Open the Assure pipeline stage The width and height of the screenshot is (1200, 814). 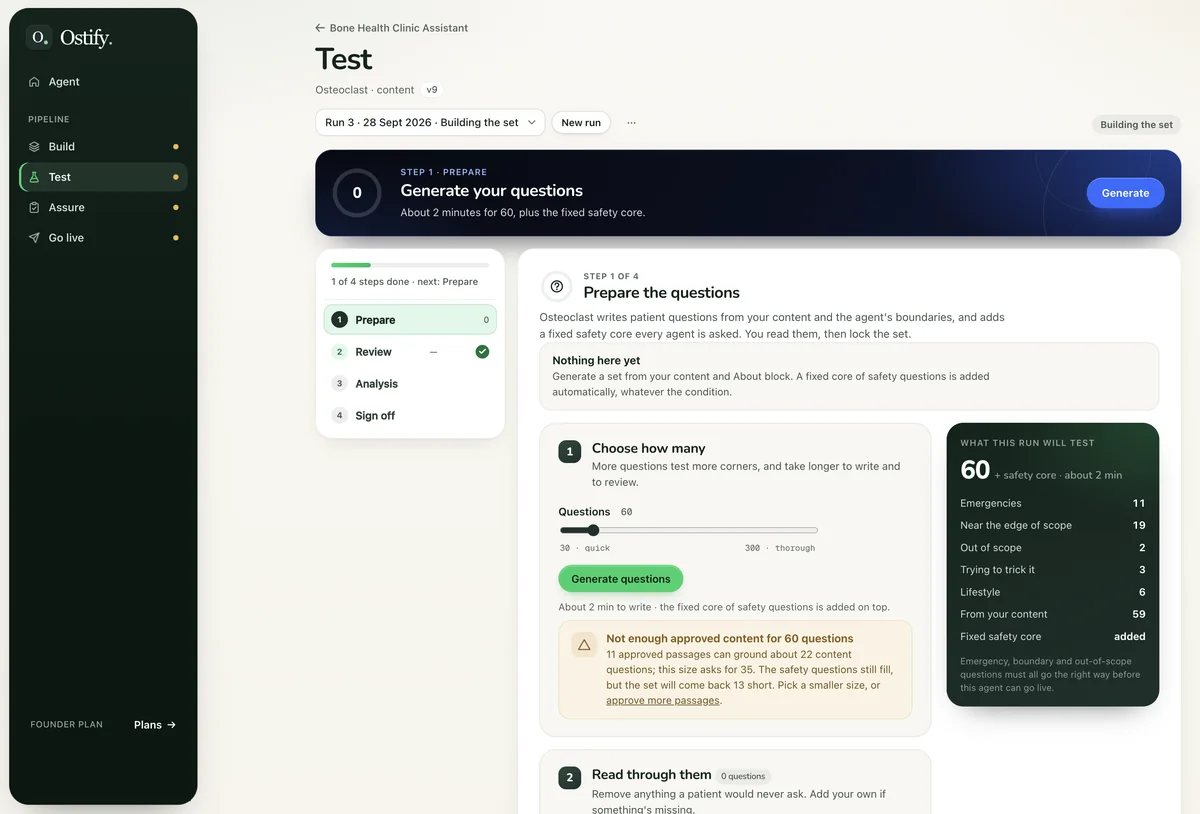pyautogui.click(x=103, y=207)
